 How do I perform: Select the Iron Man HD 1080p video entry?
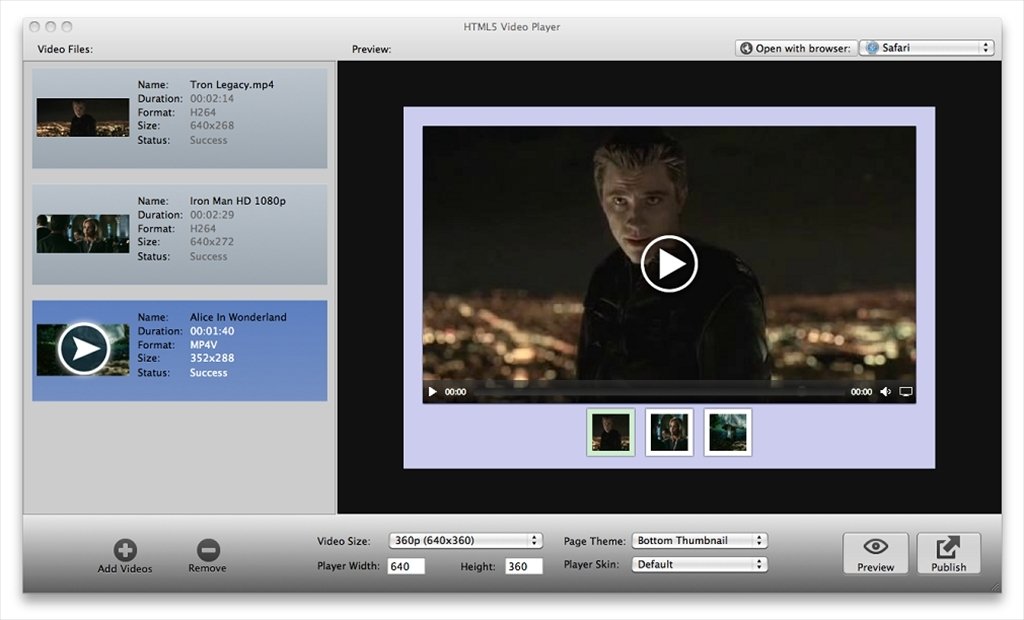point(180,233)
